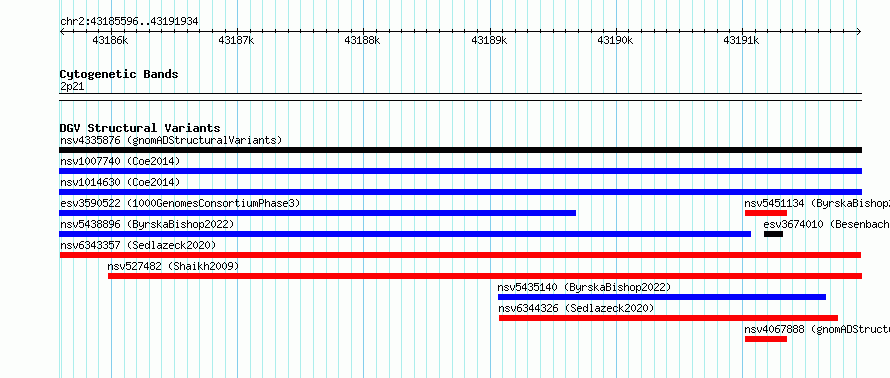Click the 43187k ruler position

(236, 40)
